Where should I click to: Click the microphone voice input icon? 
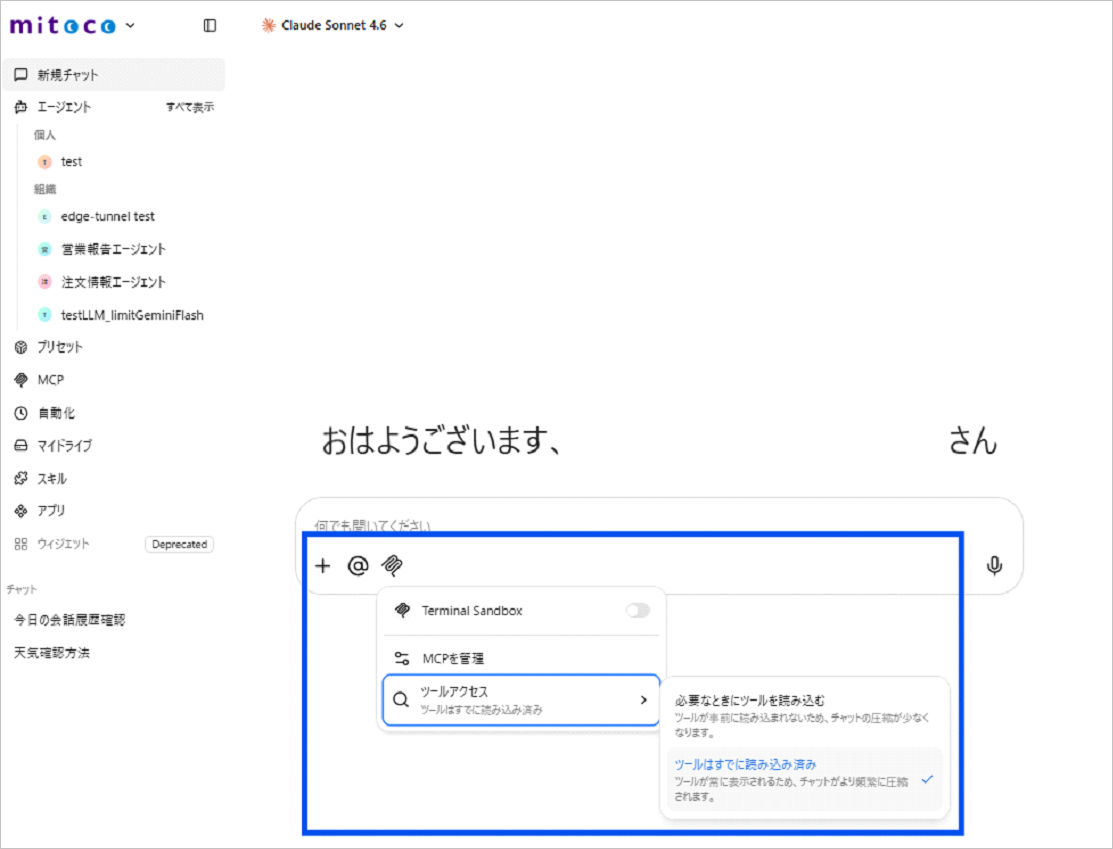click(x=994, y=566)
